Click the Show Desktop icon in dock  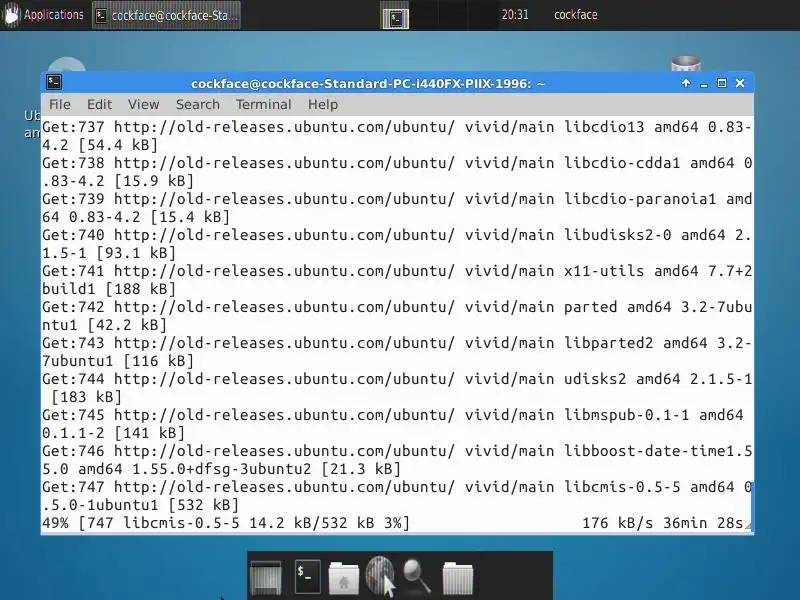[x=265, y=577]
